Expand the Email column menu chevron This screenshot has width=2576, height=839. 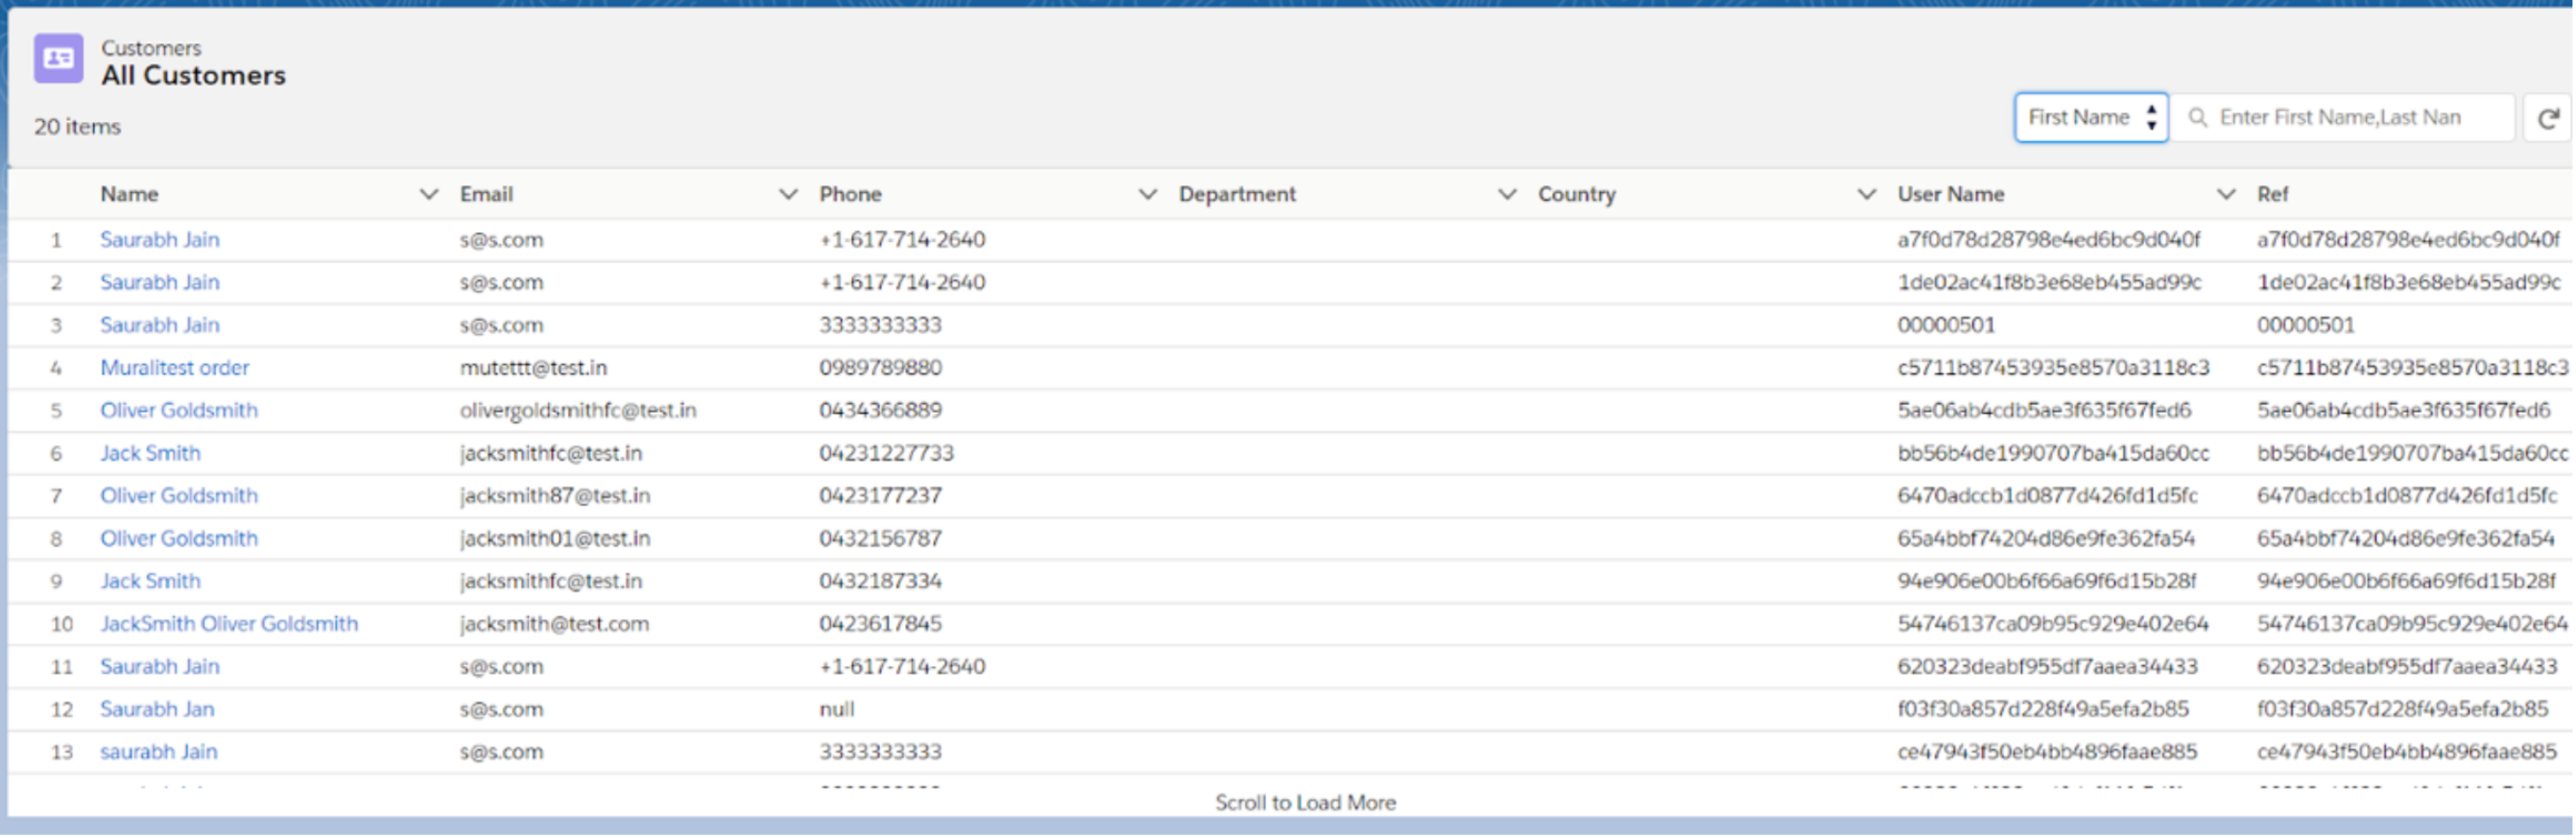[788, 194]
